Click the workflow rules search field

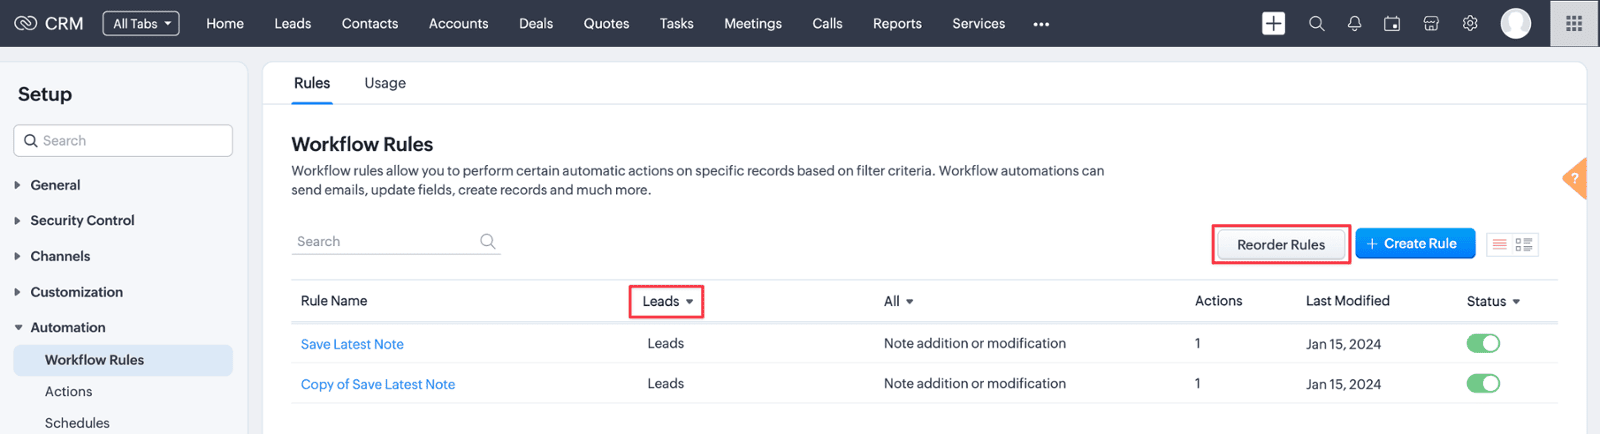click(x=396, y=241)
